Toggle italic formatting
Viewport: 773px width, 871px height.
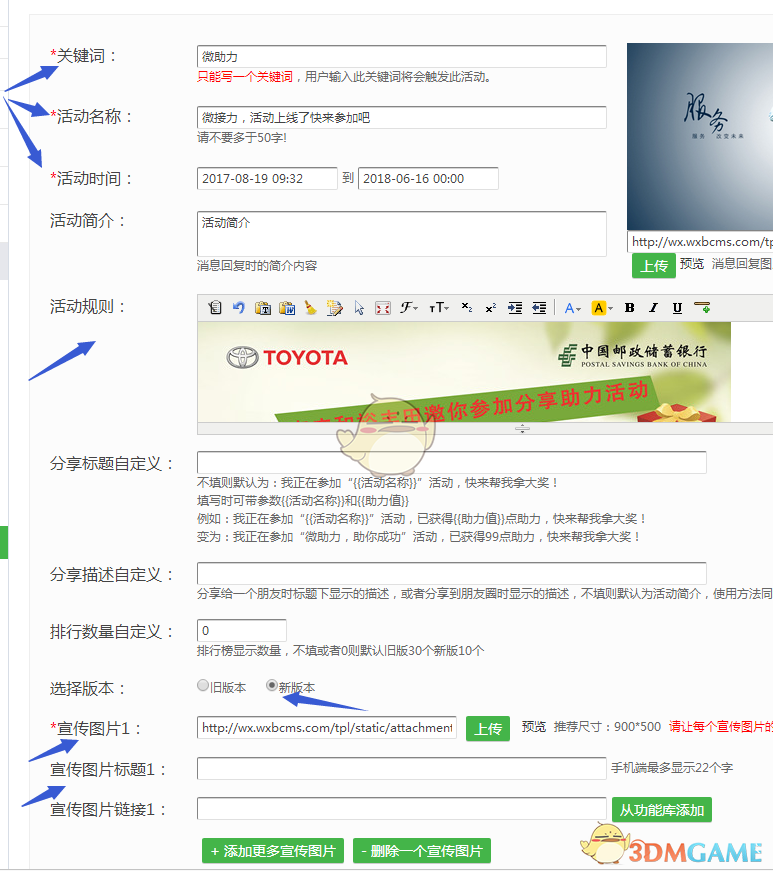[x=654, y=308]
